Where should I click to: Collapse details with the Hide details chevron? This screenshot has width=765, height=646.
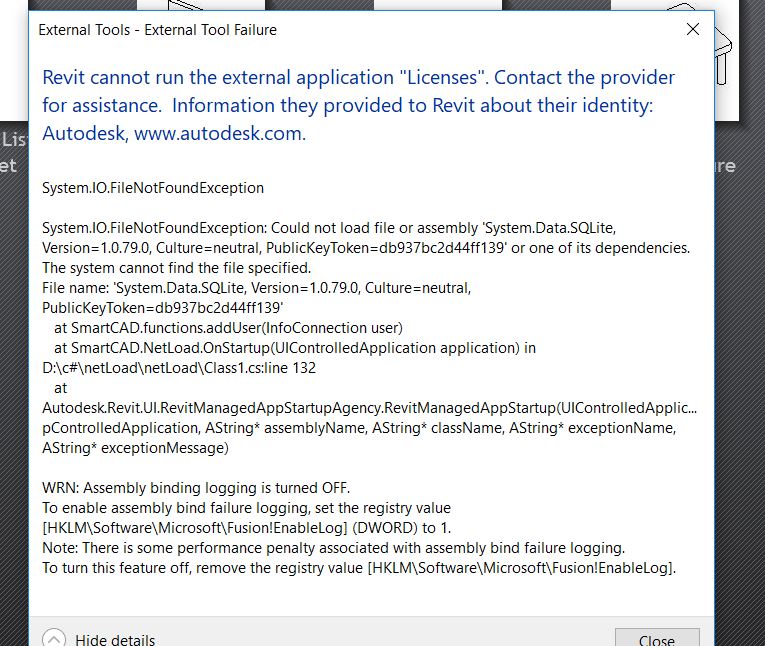tap(54, 638)
